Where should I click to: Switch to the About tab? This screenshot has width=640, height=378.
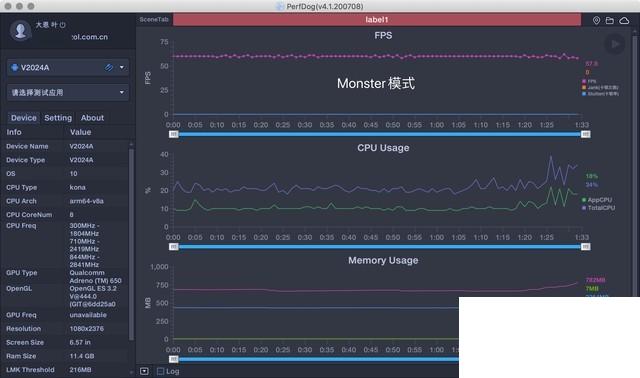coord(92,118)
